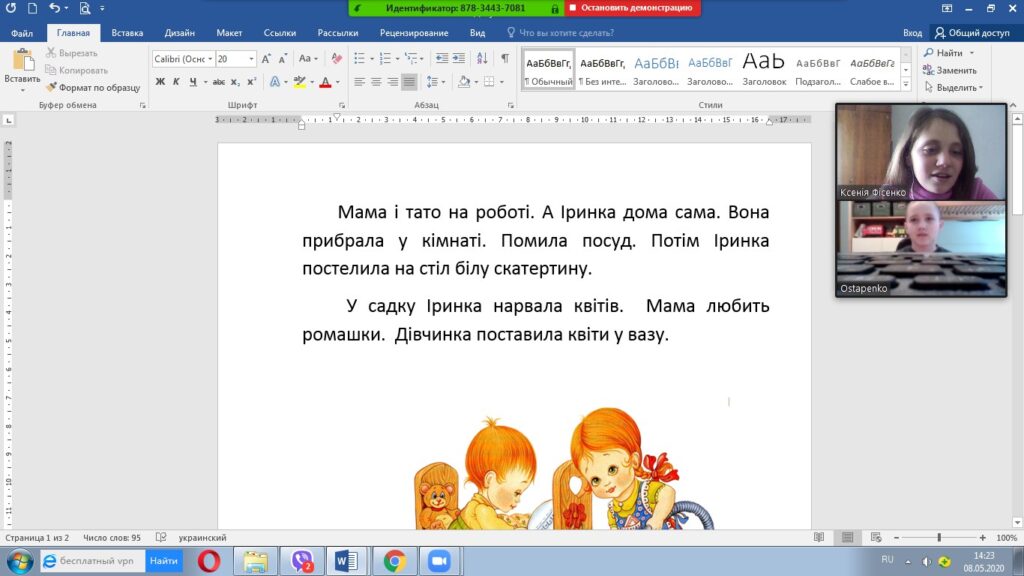The image size is (1024, 576).
Task: Apply strikethrough formatting (abc)
Action: coord(218,82)
